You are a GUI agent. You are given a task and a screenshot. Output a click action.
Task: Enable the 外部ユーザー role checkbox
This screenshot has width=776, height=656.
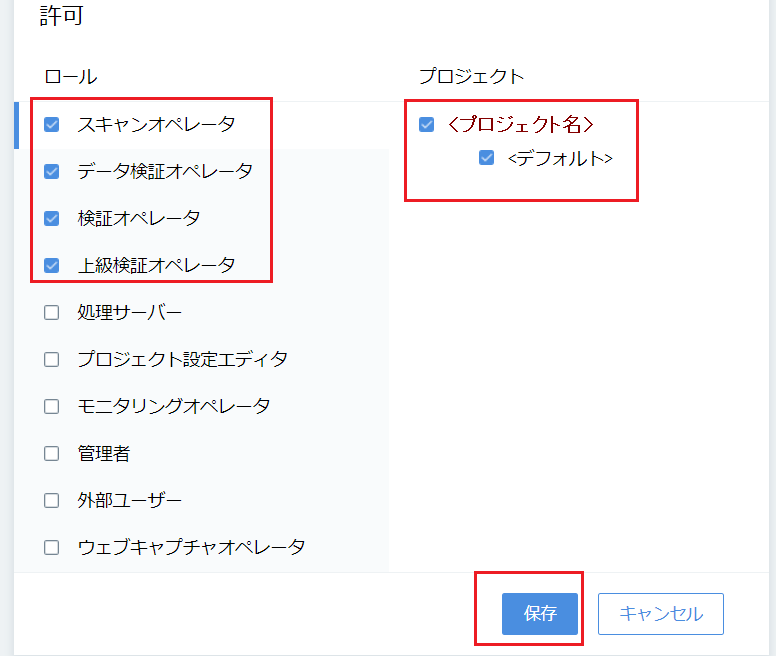[51, 500]
